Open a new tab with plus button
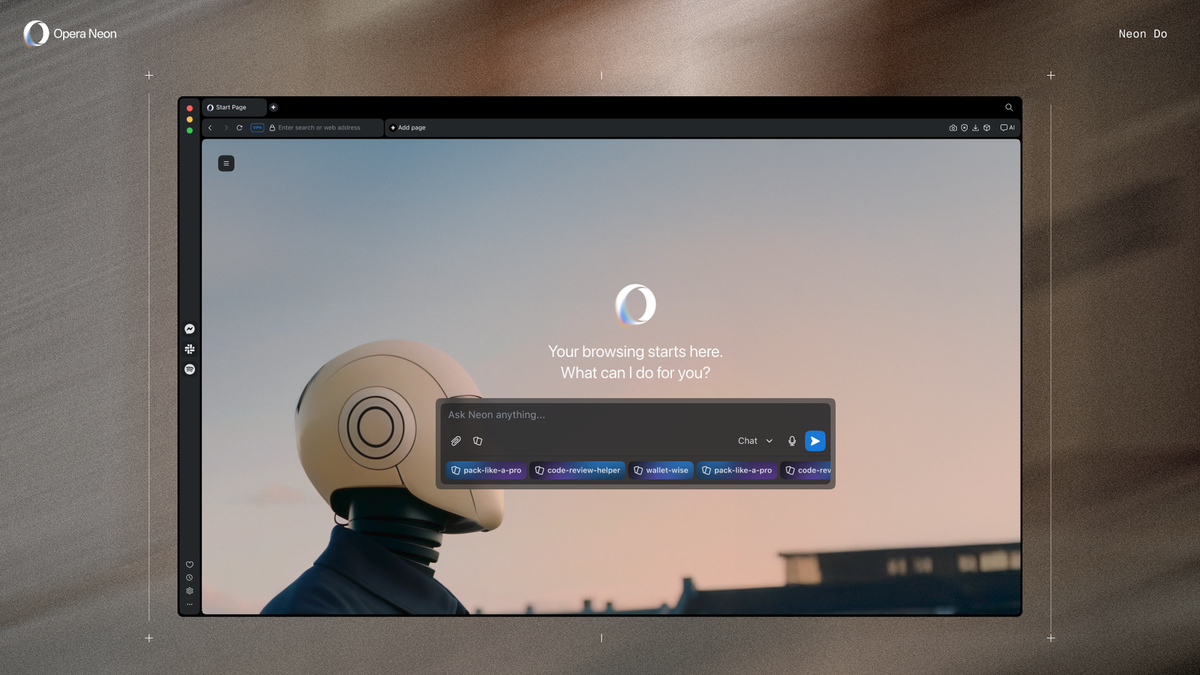 point(274,107)
